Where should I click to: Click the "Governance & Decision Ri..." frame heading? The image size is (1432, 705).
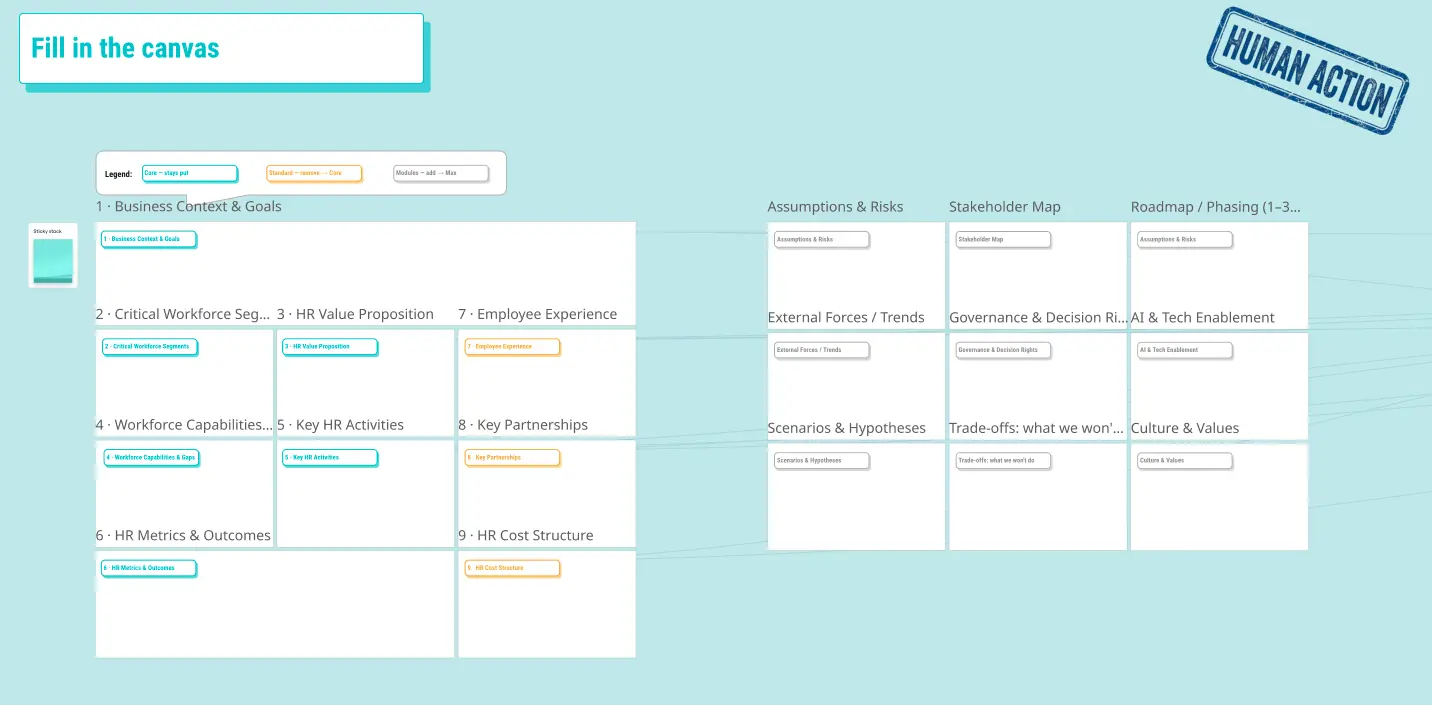pyautogui.click(x=1038, y=318)
